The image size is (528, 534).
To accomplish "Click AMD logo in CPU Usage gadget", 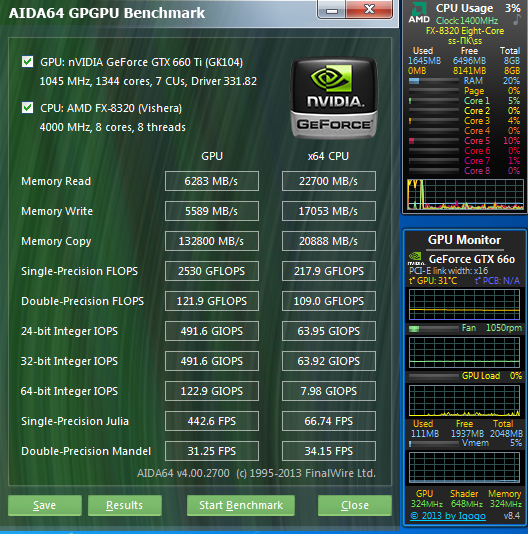I will coord(419,13).
